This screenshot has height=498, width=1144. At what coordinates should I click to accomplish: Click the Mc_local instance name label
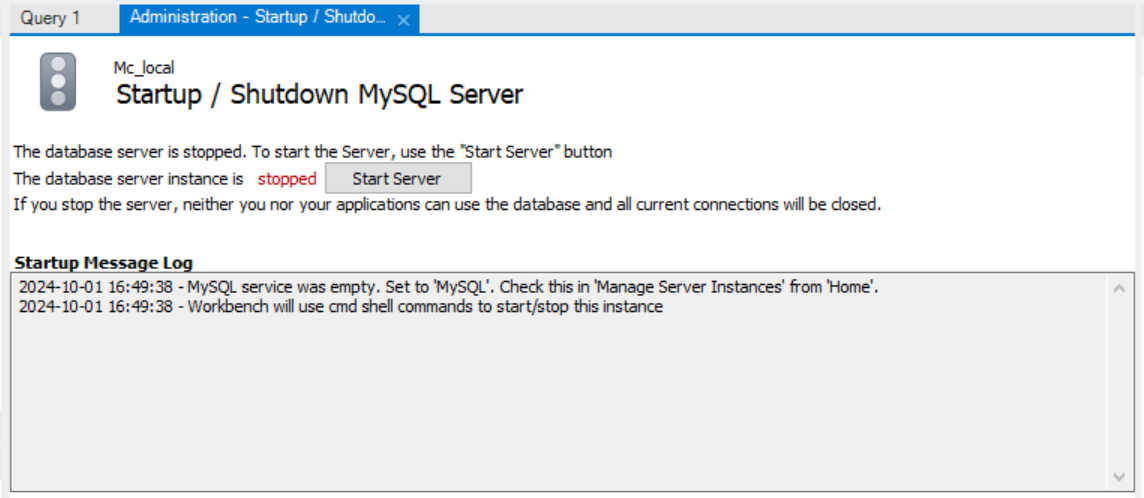[144, 68]
